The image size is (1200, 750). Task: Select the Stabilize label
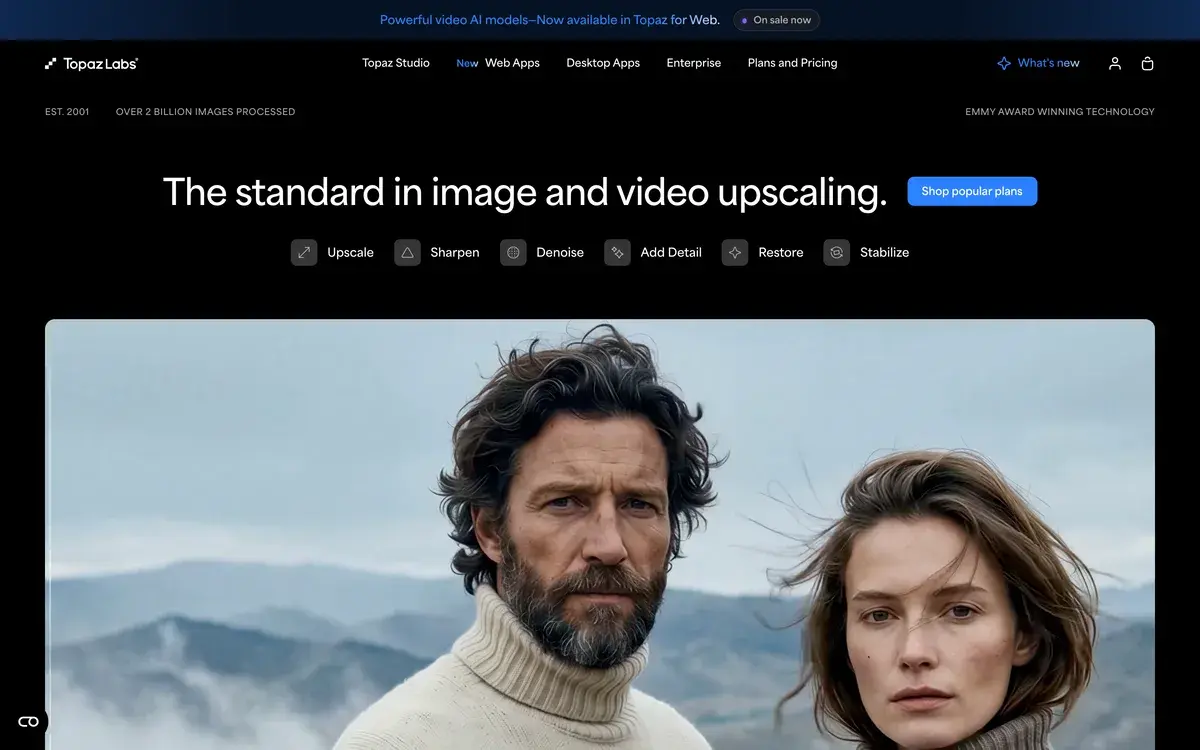point(885,253)
